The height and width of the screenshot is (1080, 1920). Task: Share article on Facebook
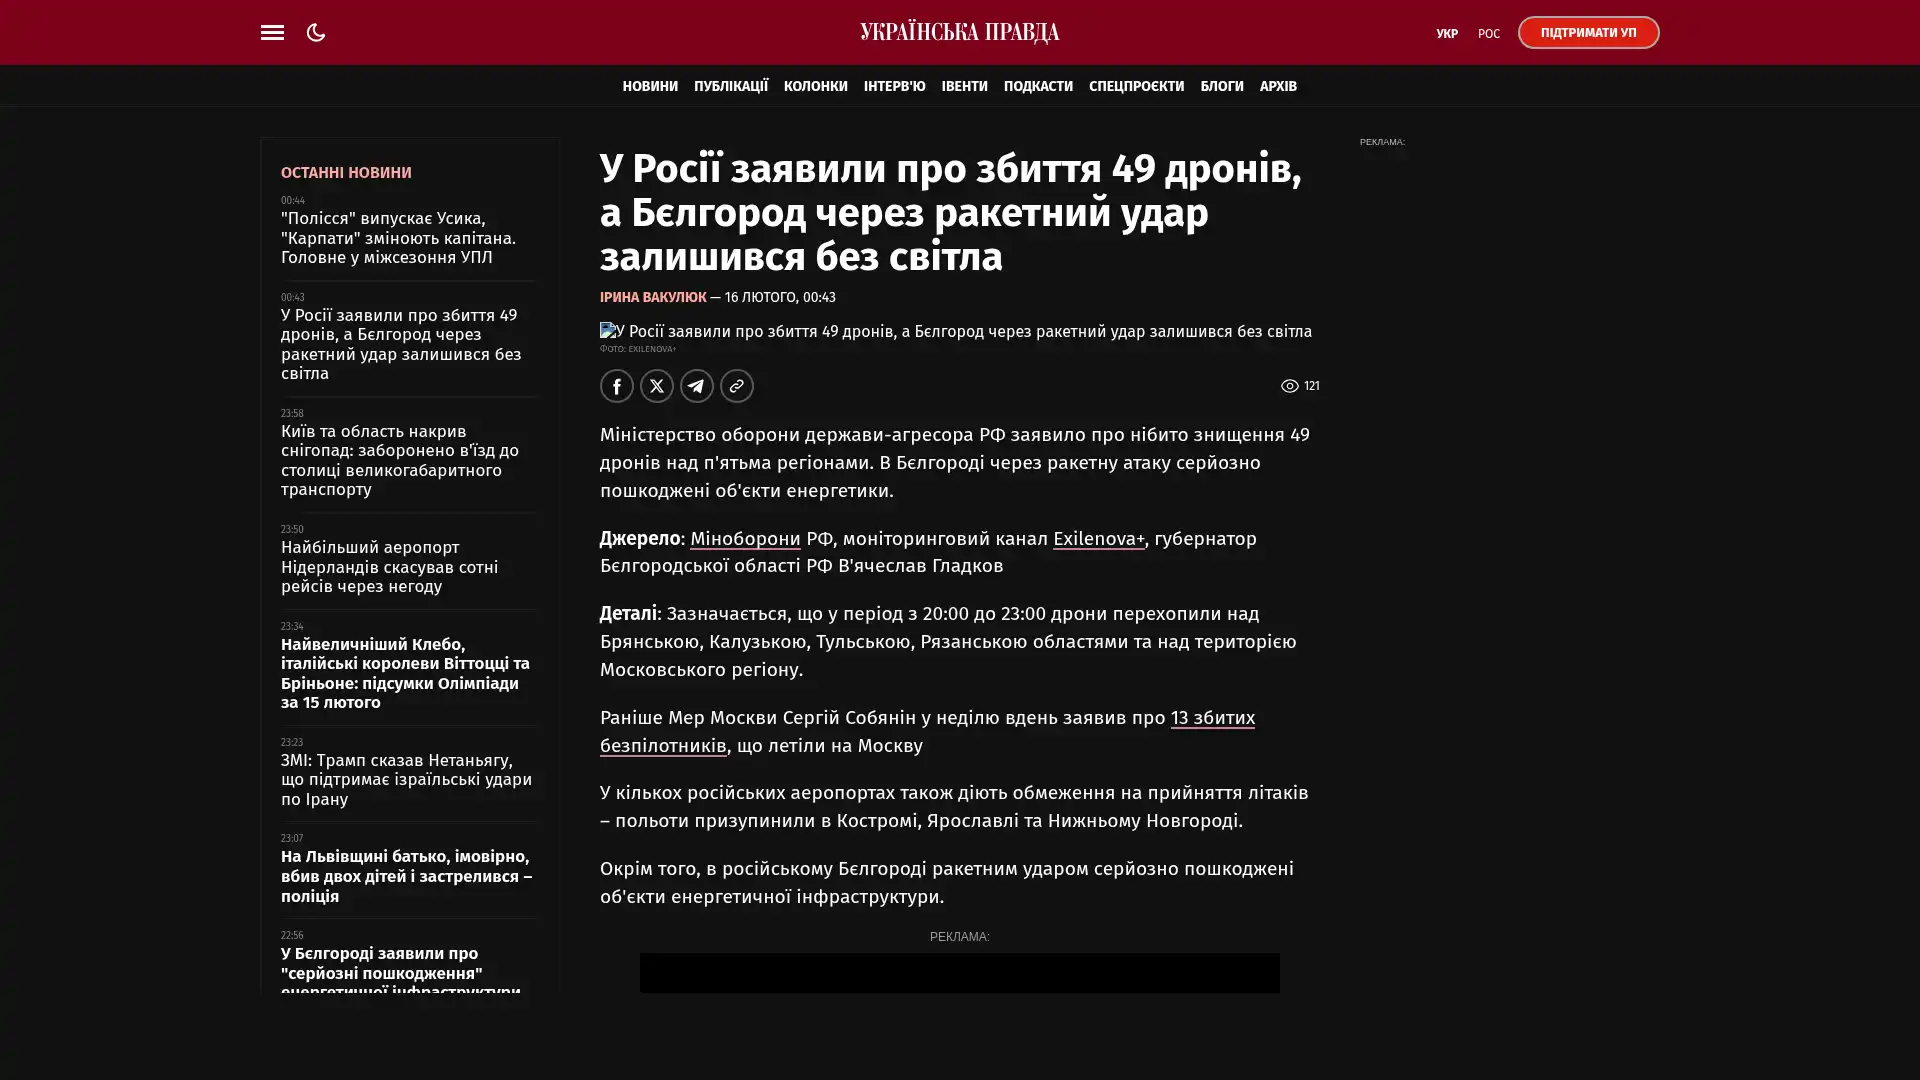tap(617, 386)
